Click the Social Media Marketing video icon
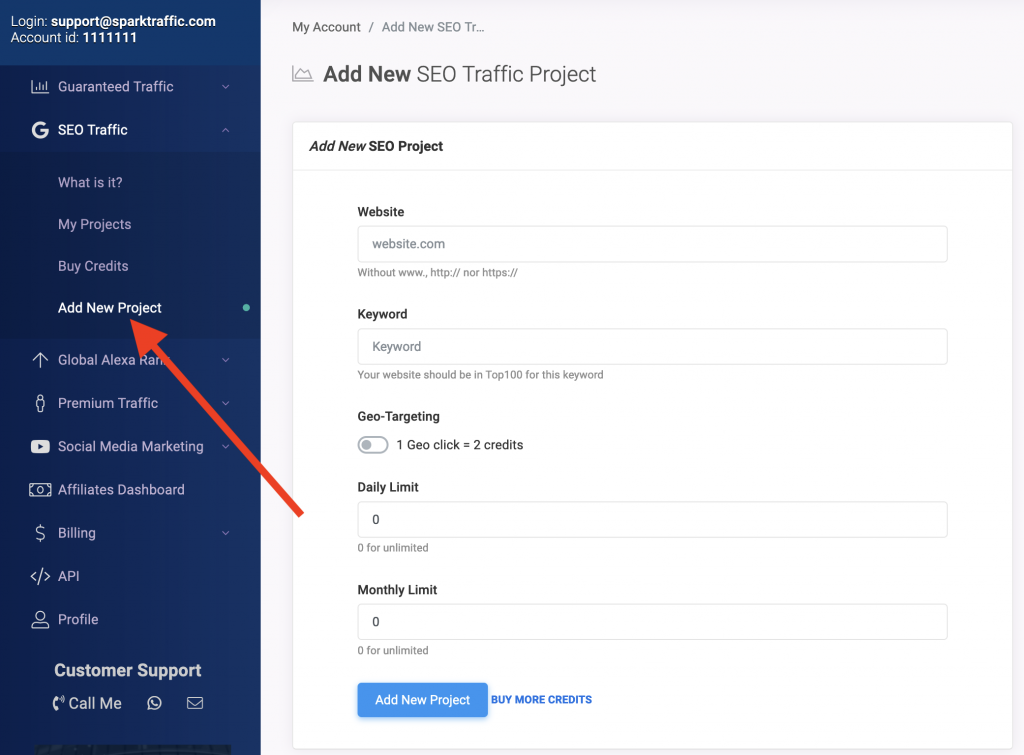 pos(40,446)
